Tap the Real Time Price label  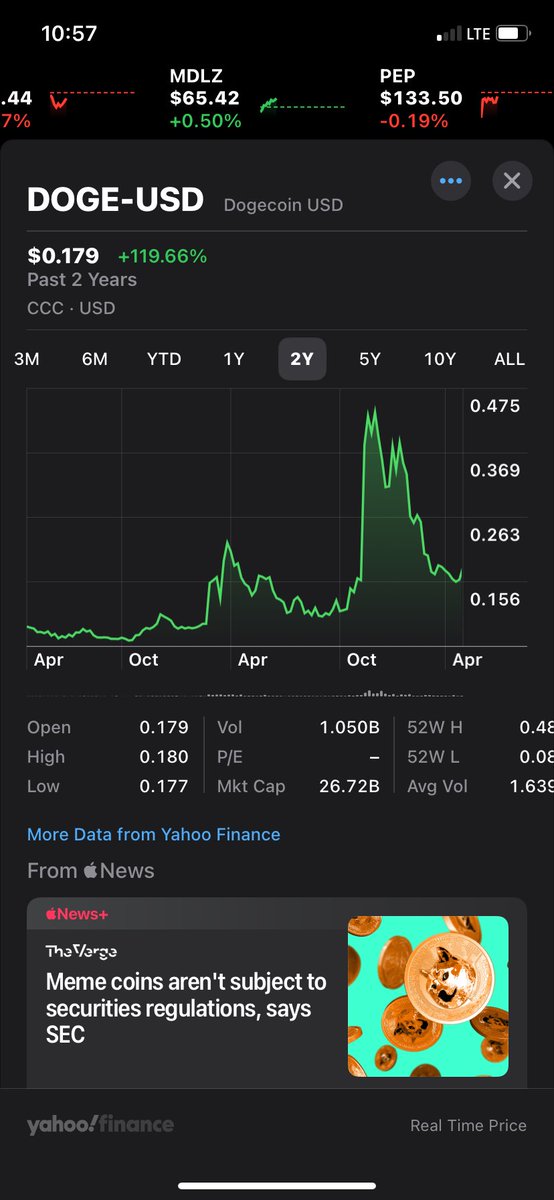pyautogui.click(x=468, y=1125)
